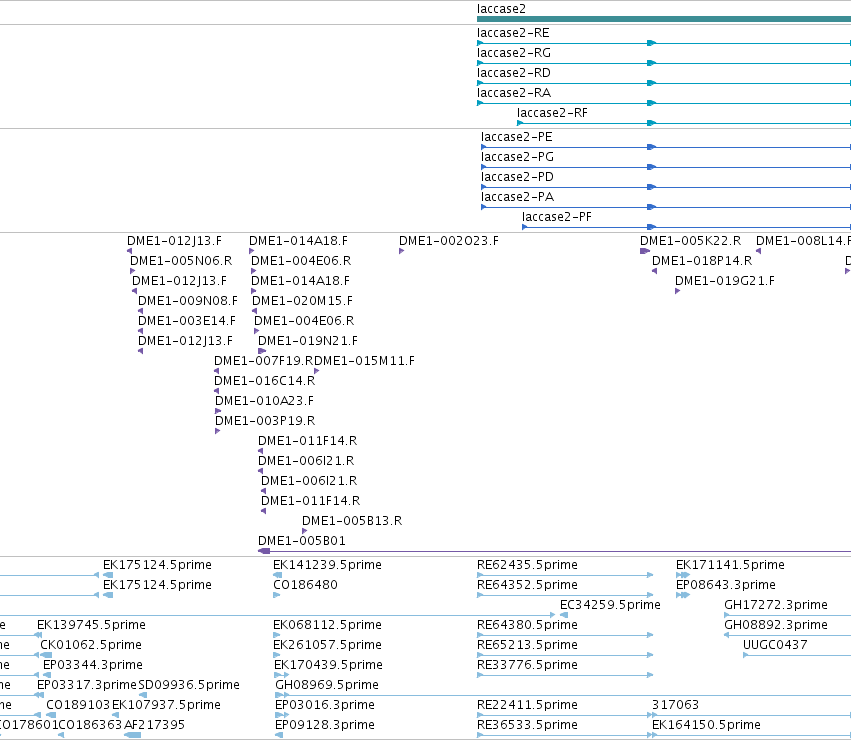The height and width of the screenshot is (740, 851).
Task: Select the EK068112.5prime EST label
Action: click(x=327, y=625)
